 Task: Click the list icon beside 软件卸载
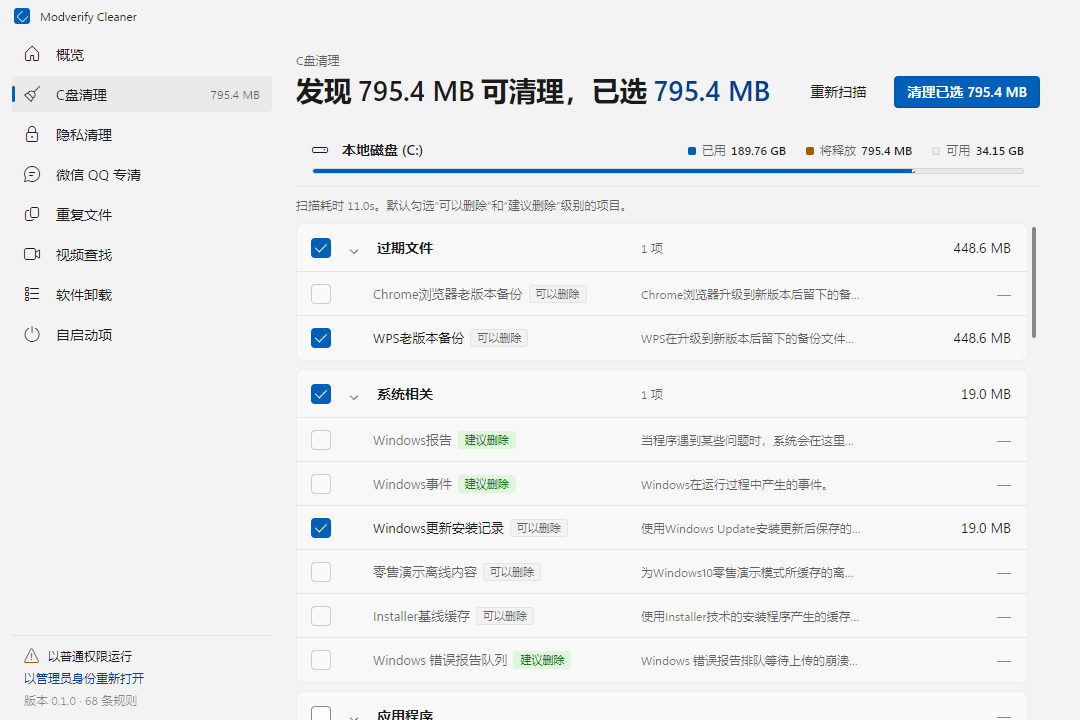pyautogui.click(x=32, y=294)
